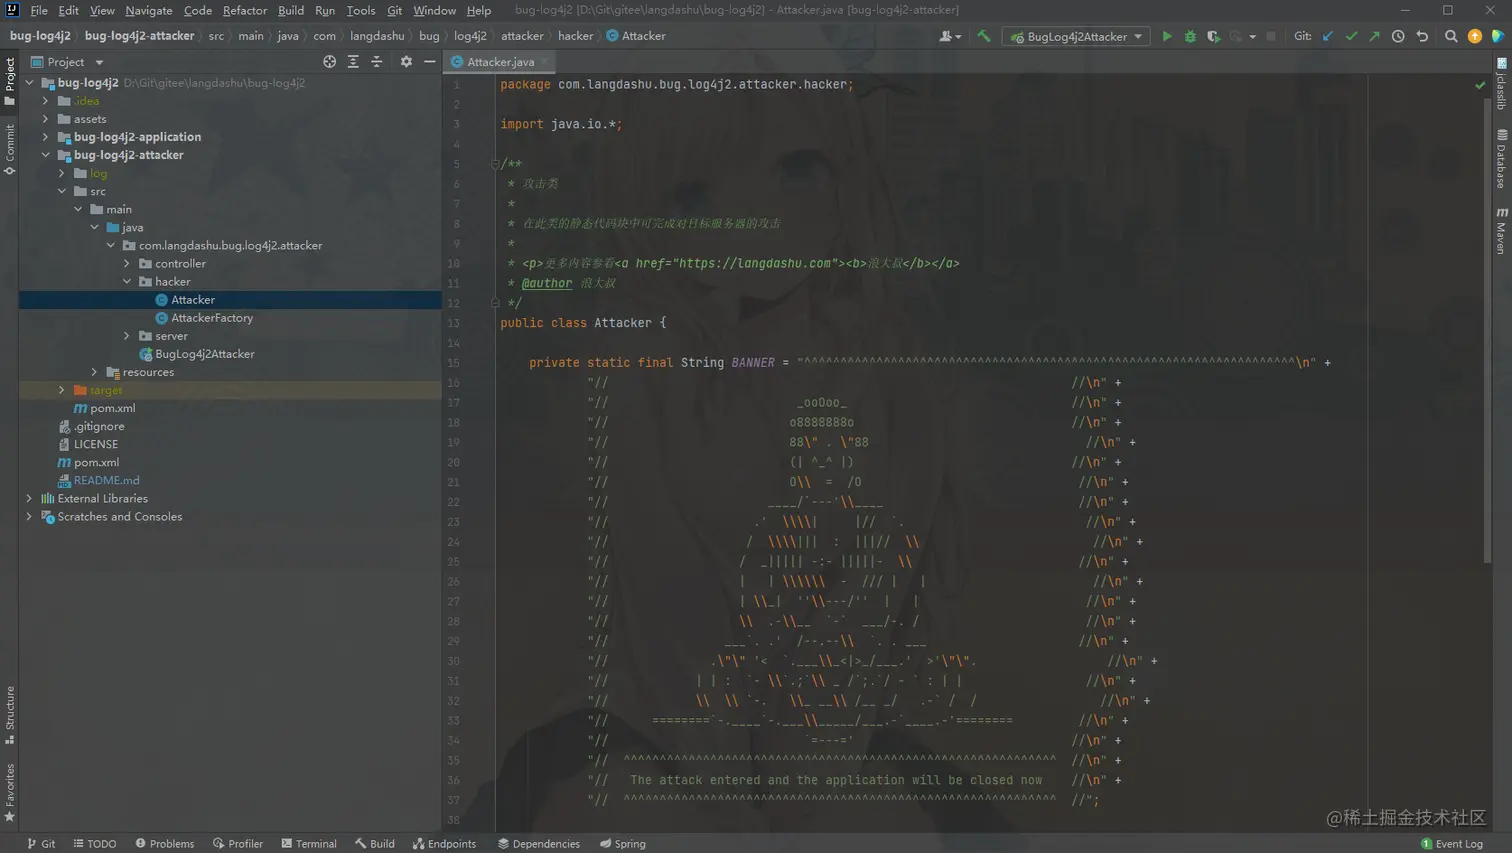Open the Spring tool window

(x=623, y=844)
